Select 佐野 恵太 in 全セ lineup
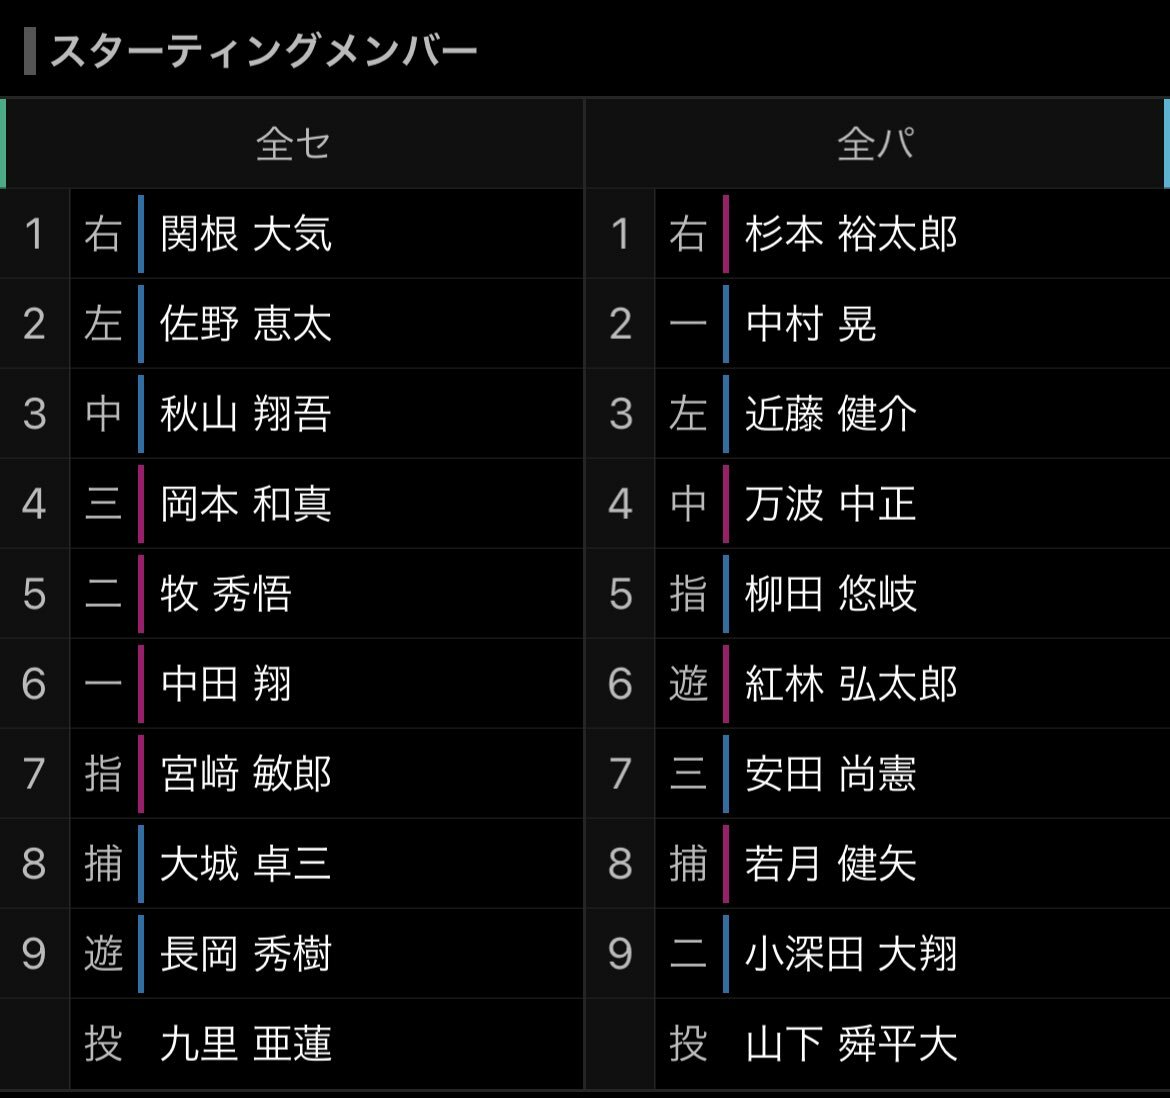Image resolution: width=1170 pixels, height=1098 pixels. coord(246,324)
